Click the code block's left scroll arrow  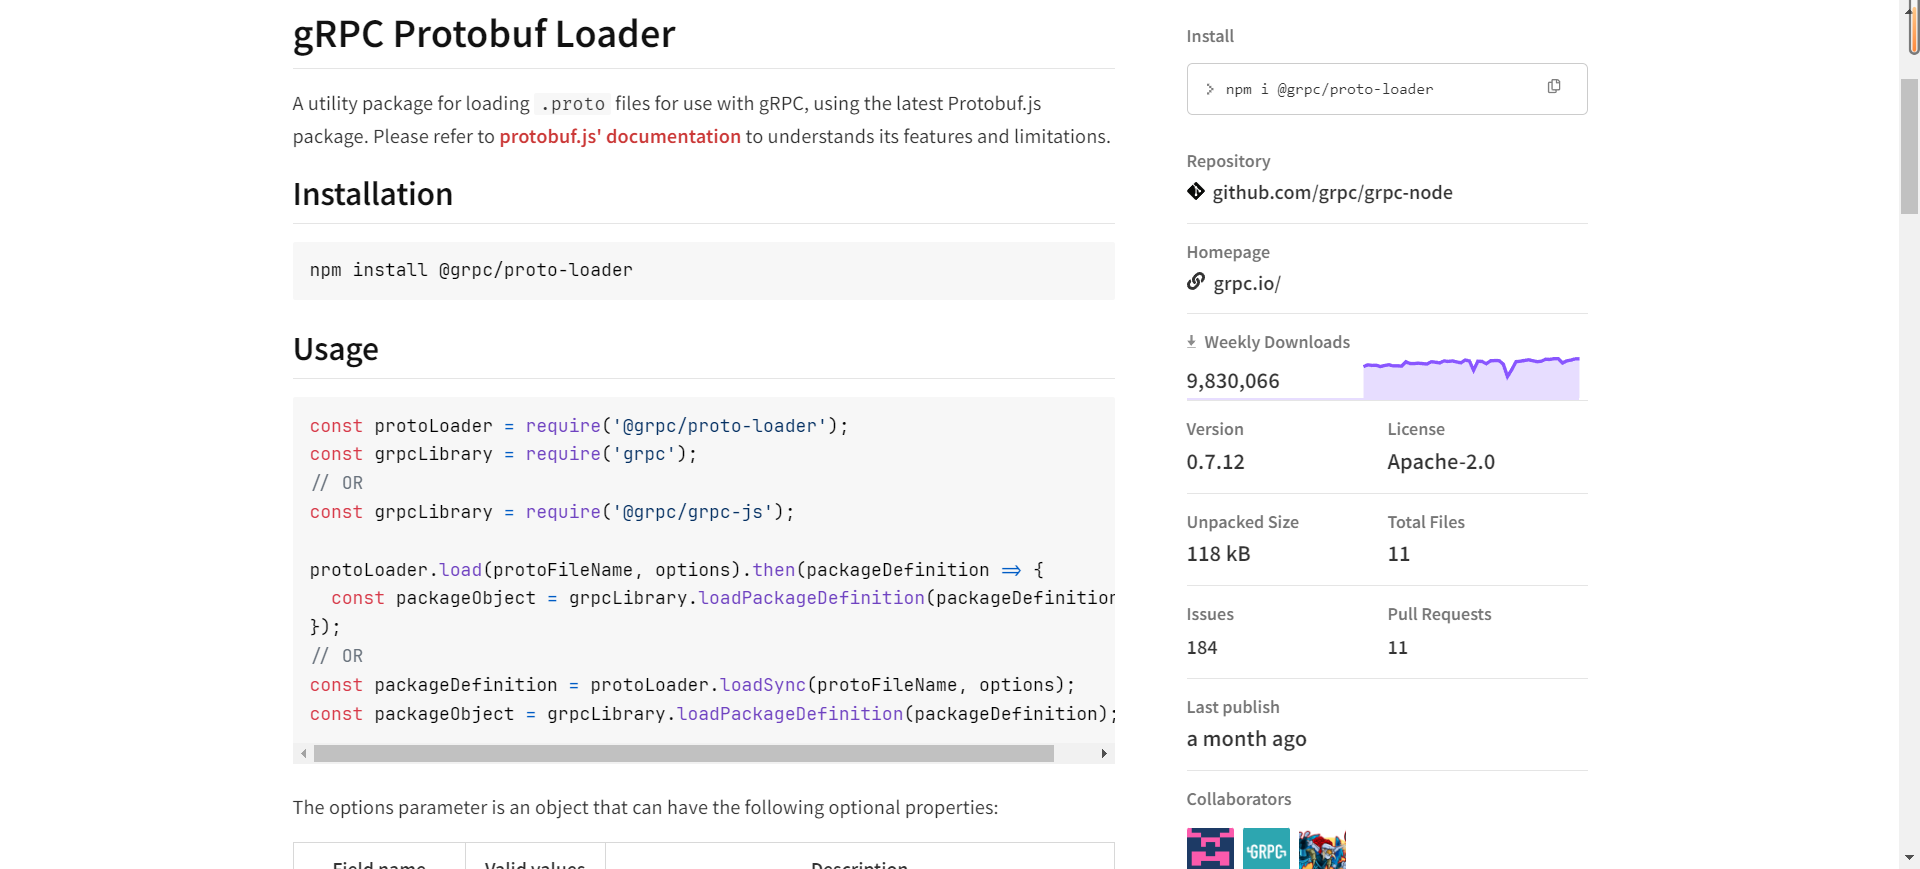click(304, 754)
